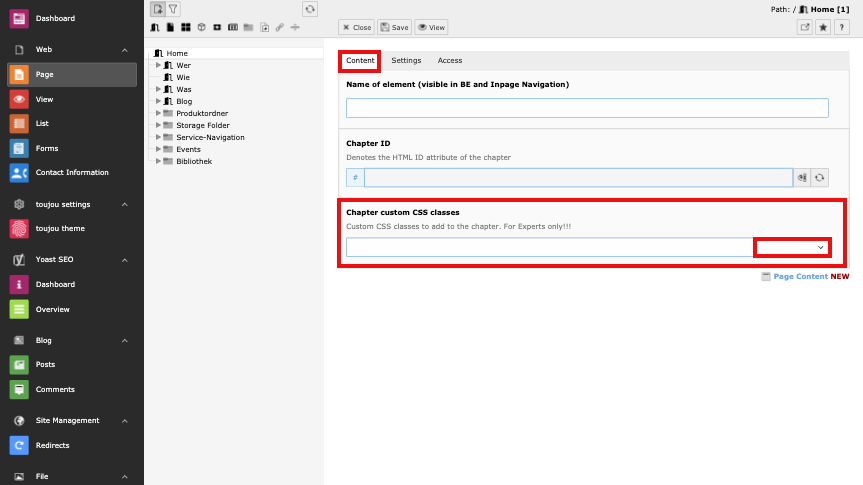This screenshot has width=863, height=485.
Task: Expand the Produktordner folder in tree
Action: (x=157, y=113)
